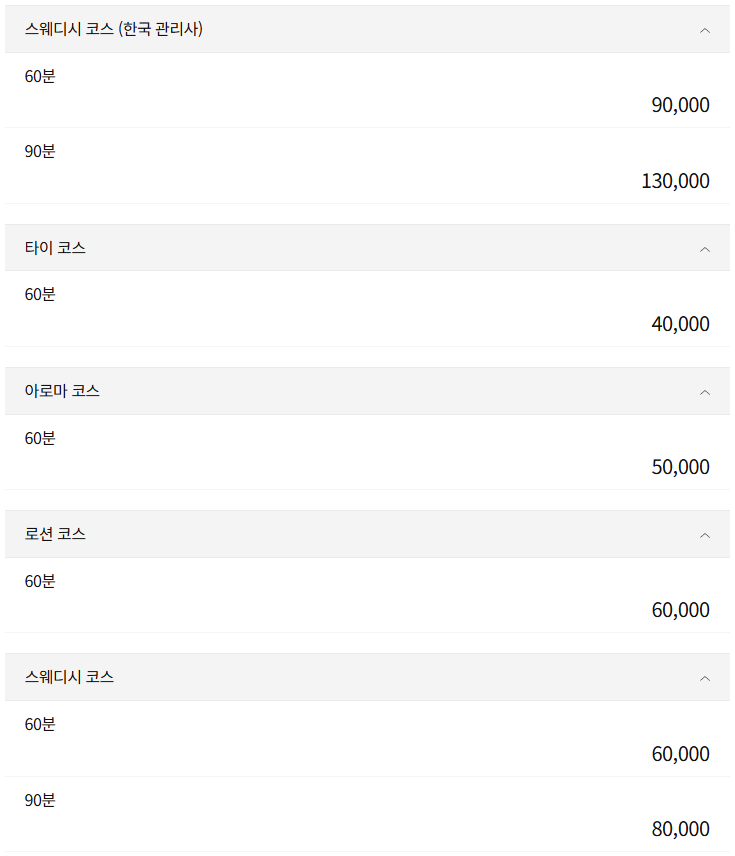735x856 pixels.
Task: Click the 50,000 아로마 코스 price
Action: tap(680, 467)
